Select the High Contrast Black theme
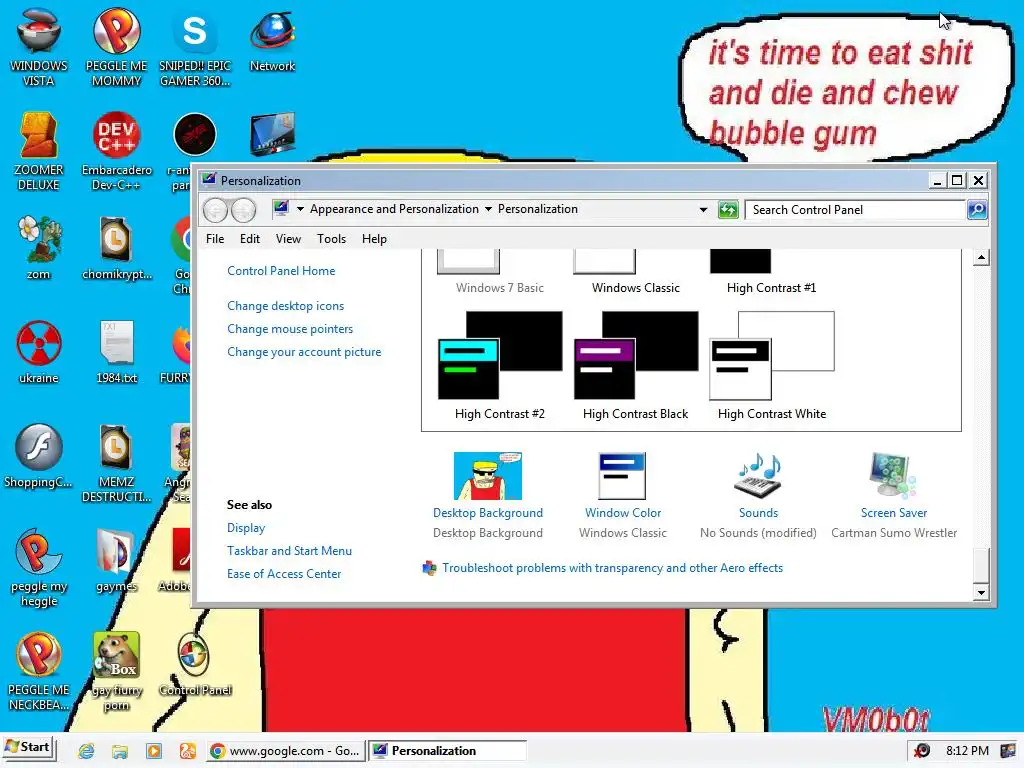Viewport: 1024px width, 768px height. coord(635,366)
